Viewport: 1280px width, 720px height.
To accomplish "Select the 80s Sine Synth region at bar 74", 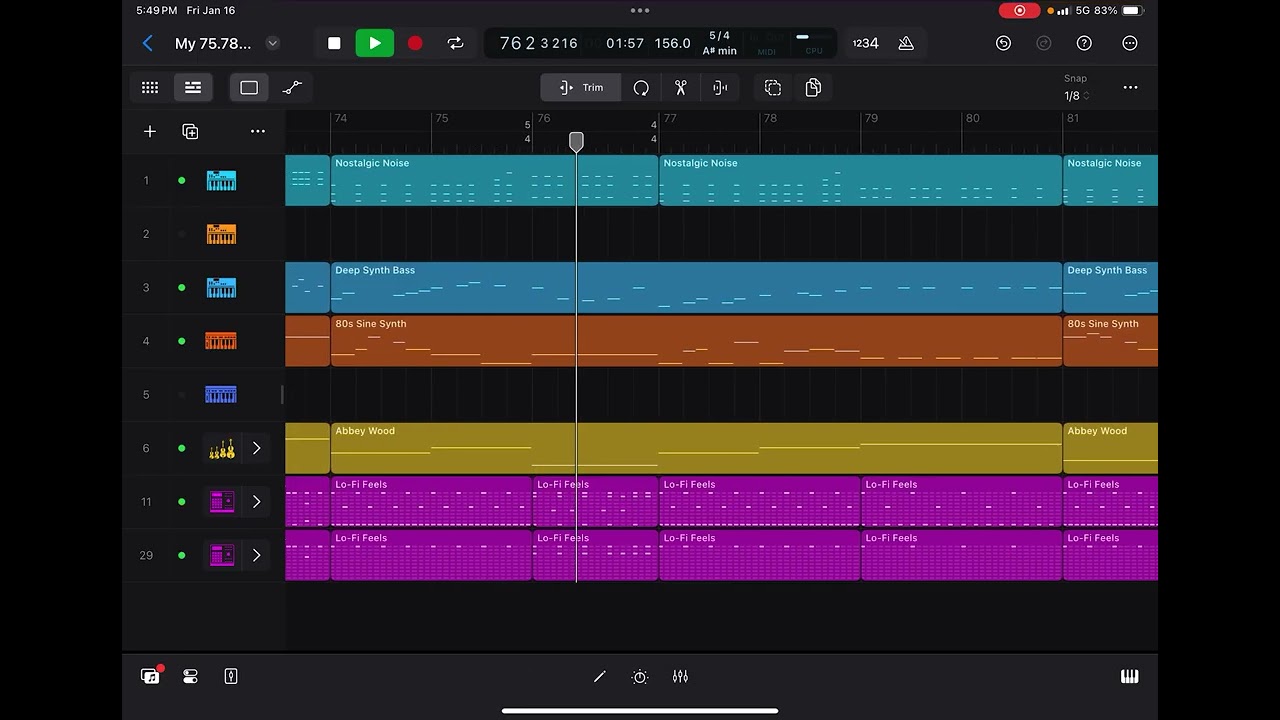I will click(x=696, y=341).
